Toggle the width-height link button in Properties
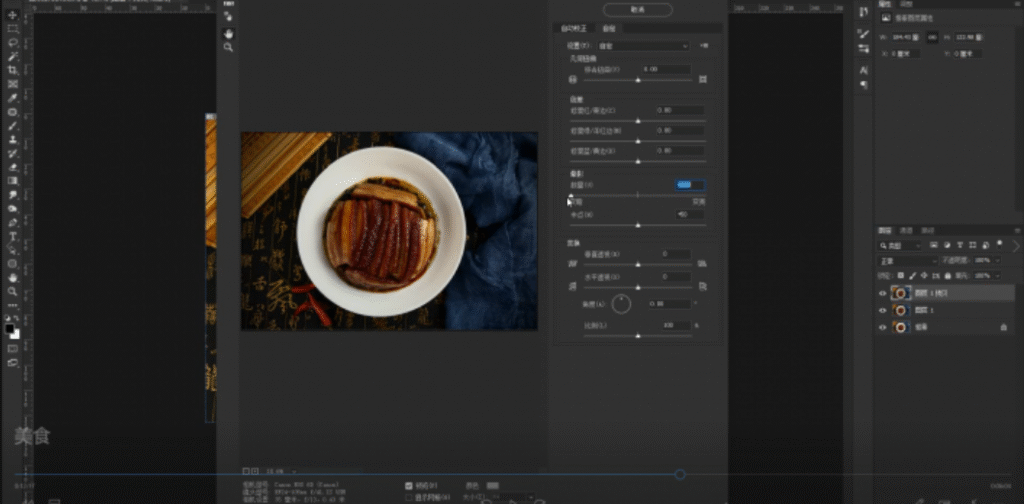The width and height of the screenshot is (1024, 504). coord(933,37)
